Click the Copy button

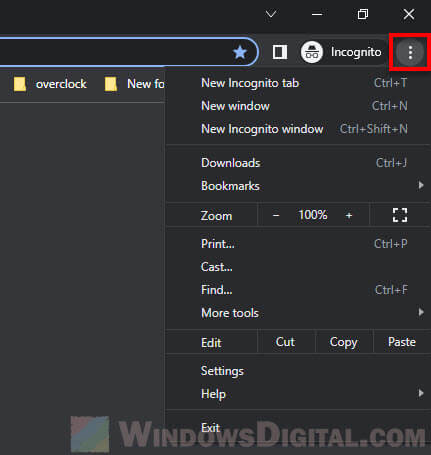click(344, 342)
